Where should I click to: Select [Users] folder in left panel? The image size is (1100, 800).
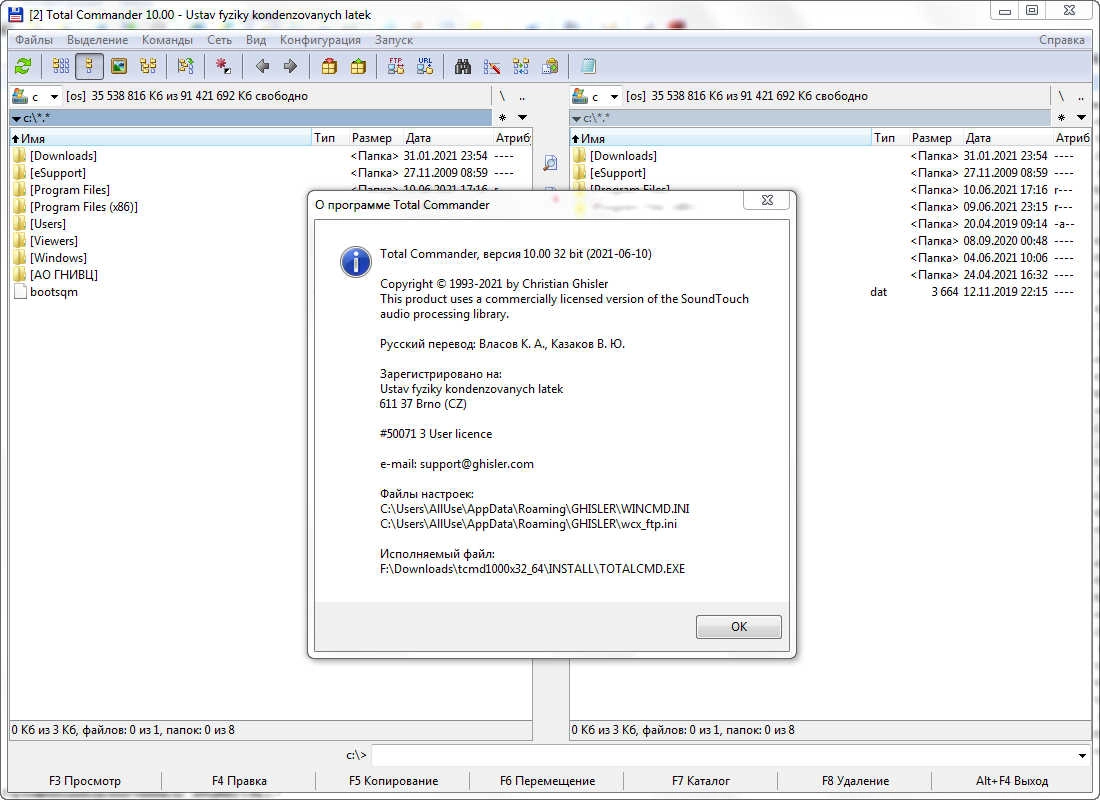[48, 224]
